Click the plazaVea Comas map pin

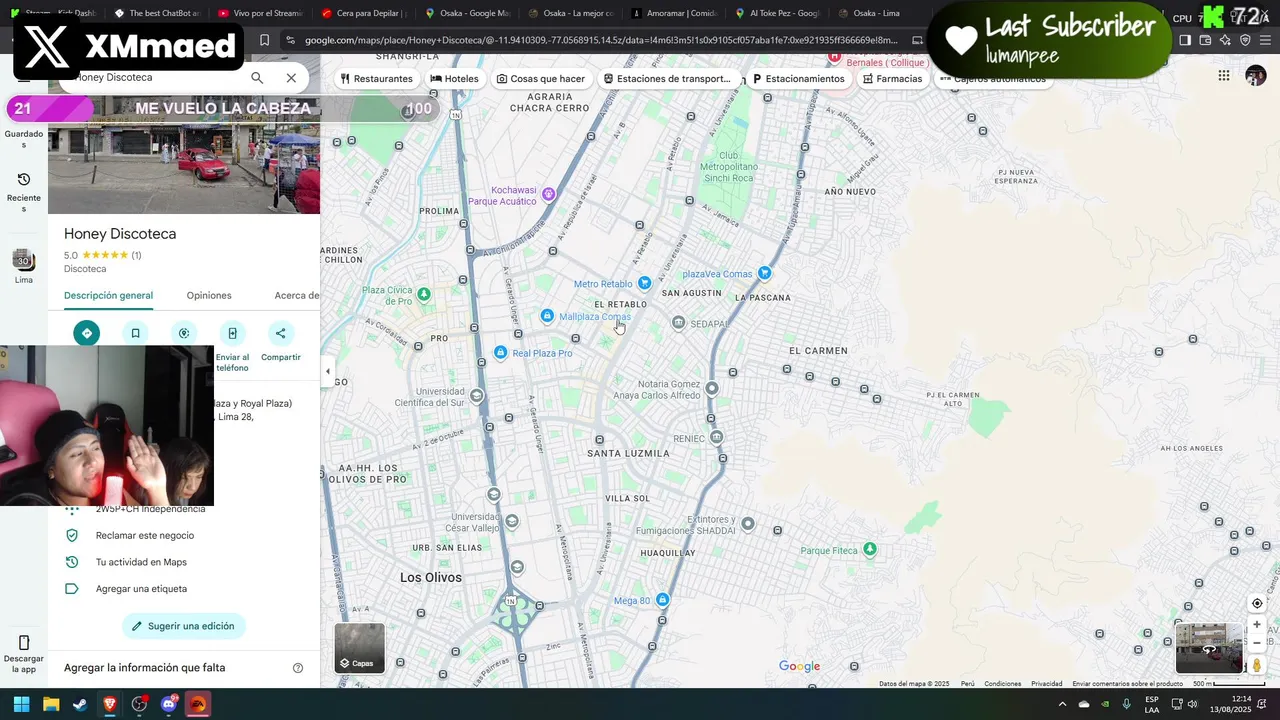[x=765, y=273]
